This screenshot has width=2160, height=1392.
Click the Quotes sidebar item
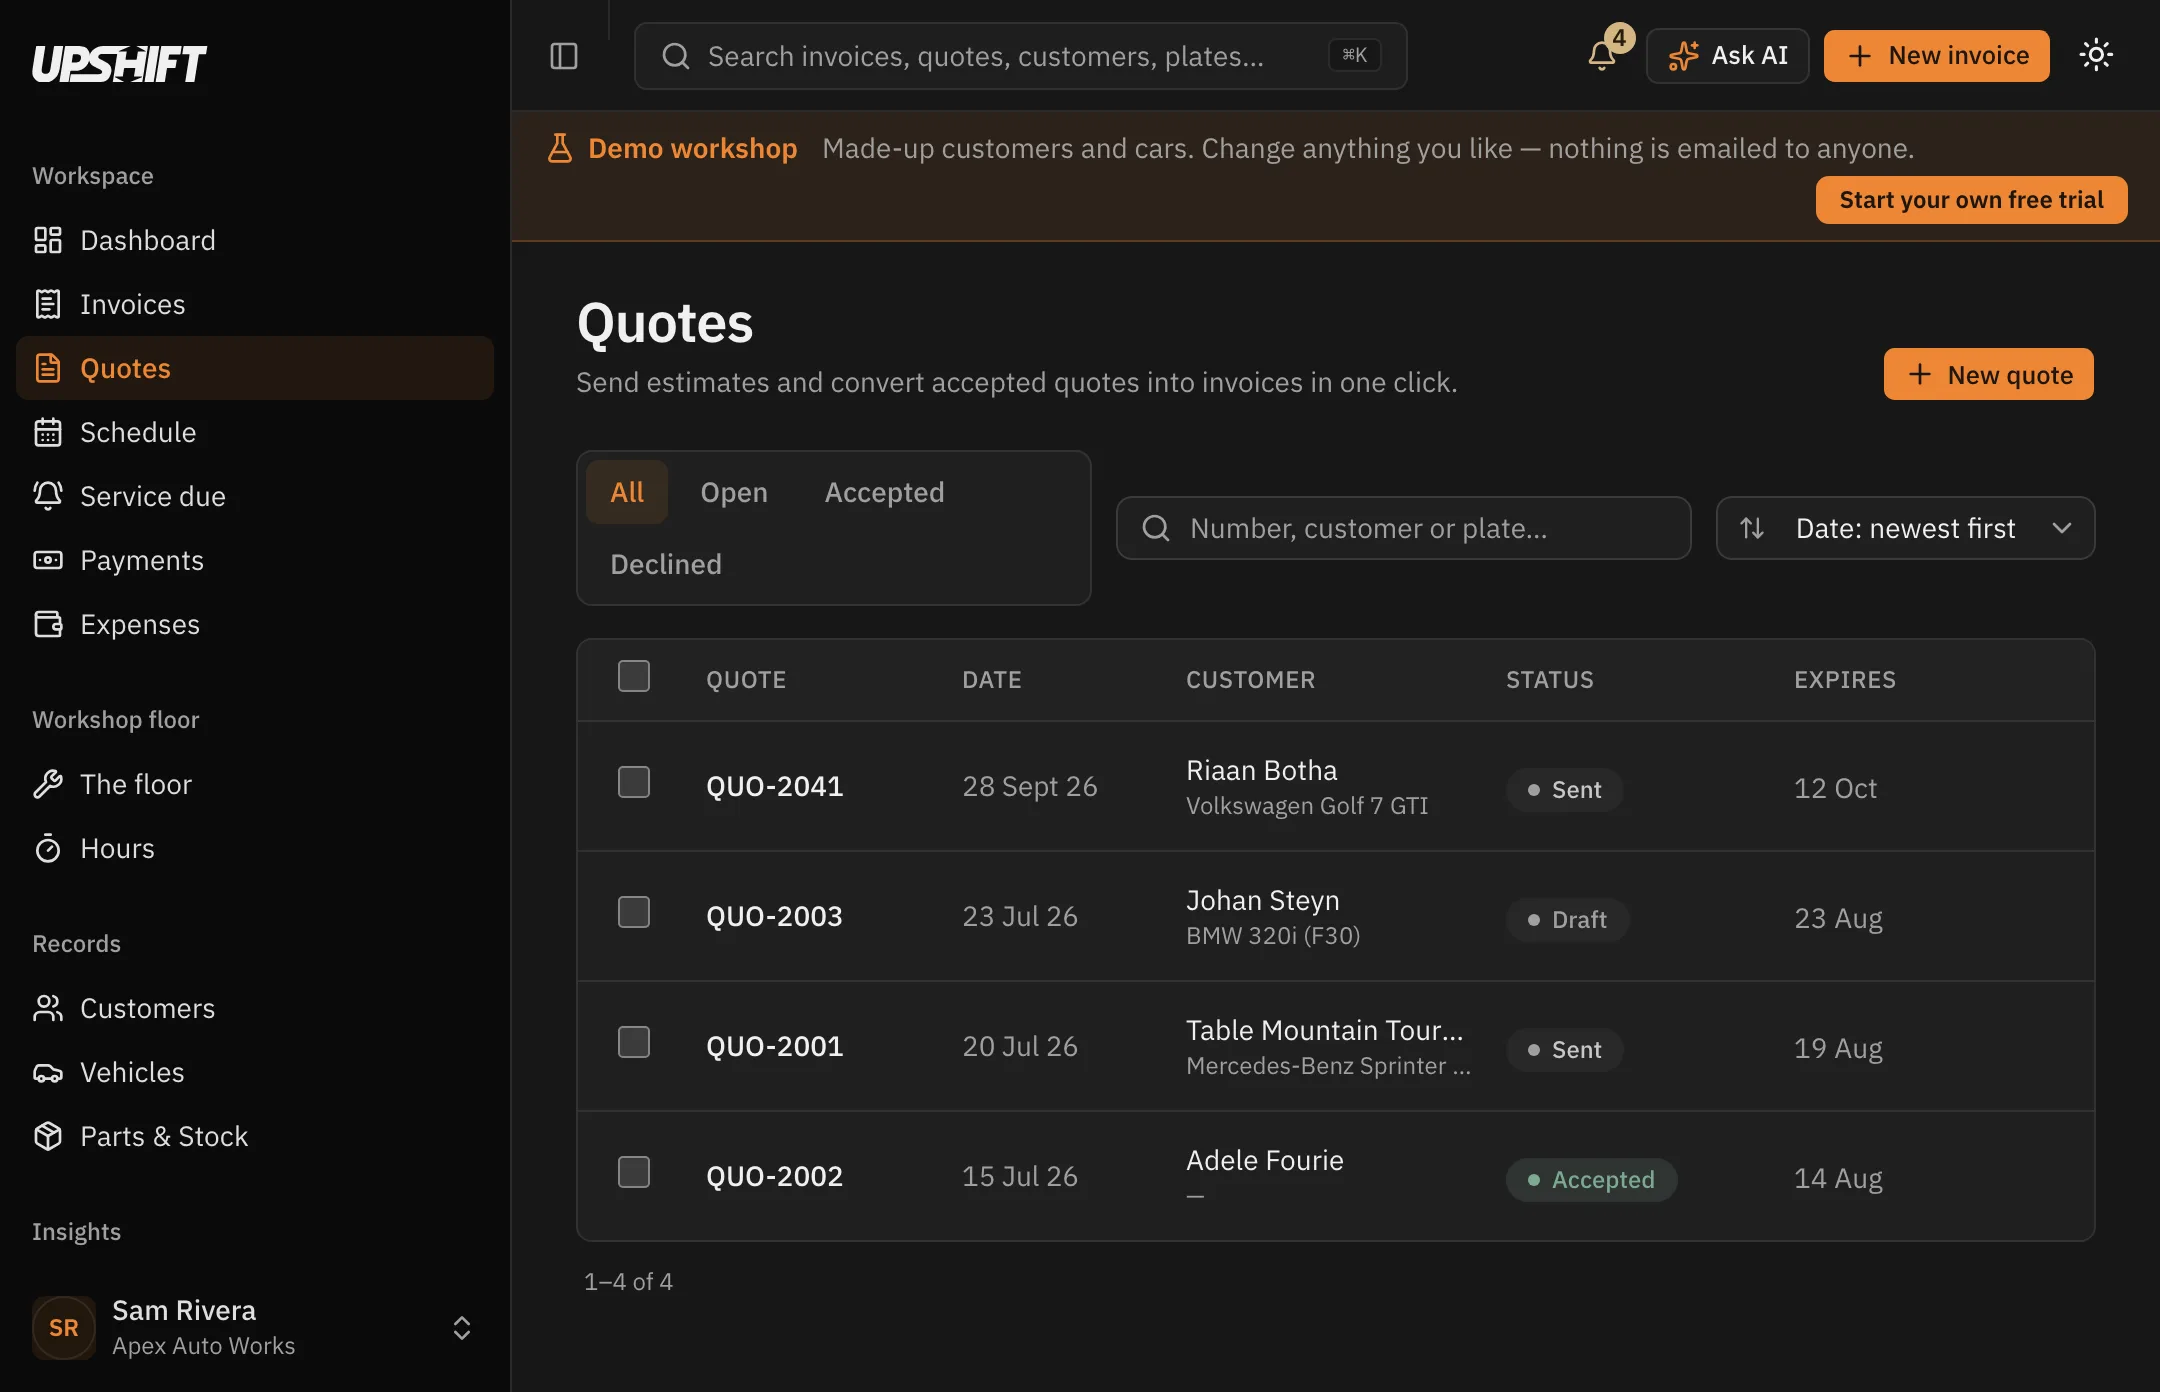[255, 368]
